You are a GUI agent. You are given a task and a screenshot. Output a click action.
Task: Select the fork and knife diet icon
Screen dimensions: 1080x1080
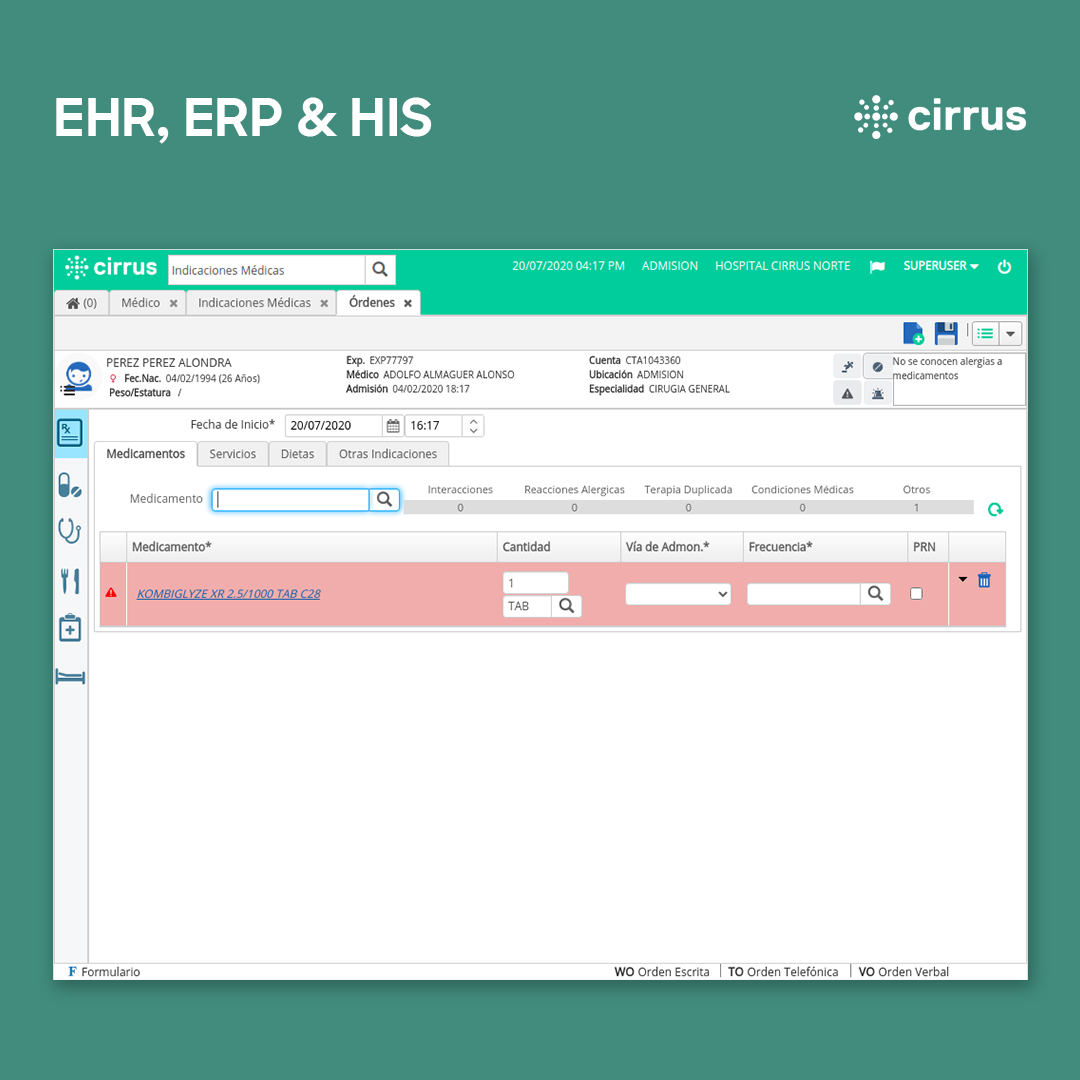pos(70,581)
